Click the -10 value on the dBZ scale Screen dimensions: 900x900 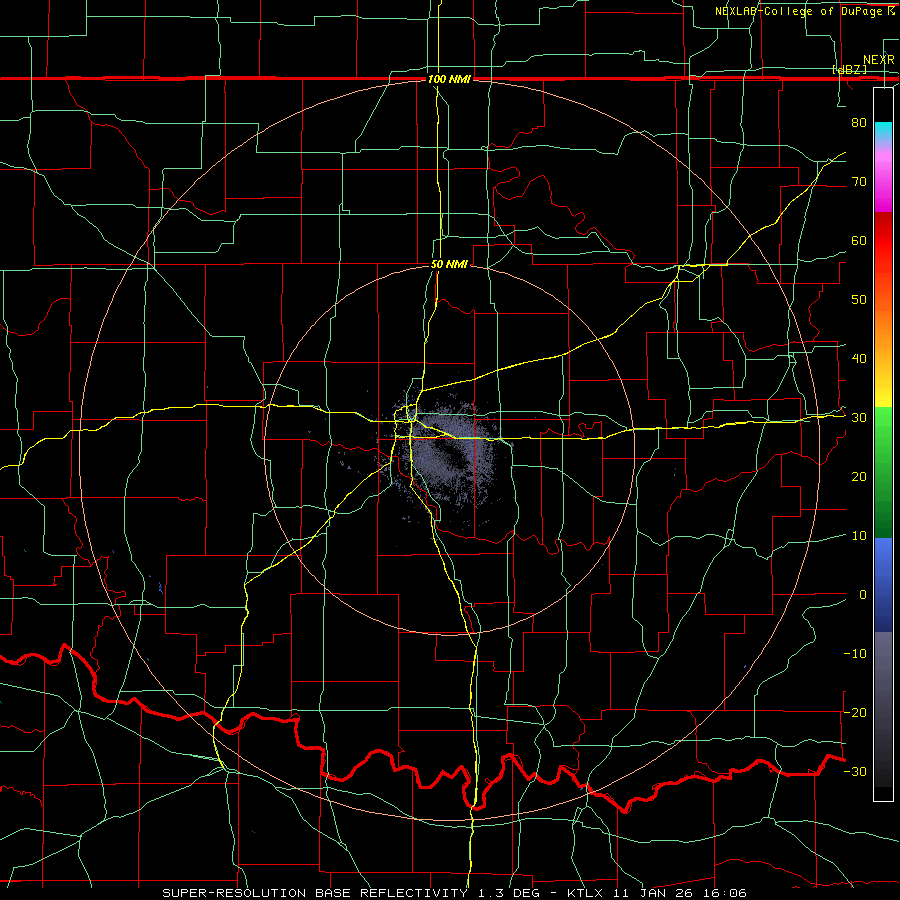click(x=855, y=653)
